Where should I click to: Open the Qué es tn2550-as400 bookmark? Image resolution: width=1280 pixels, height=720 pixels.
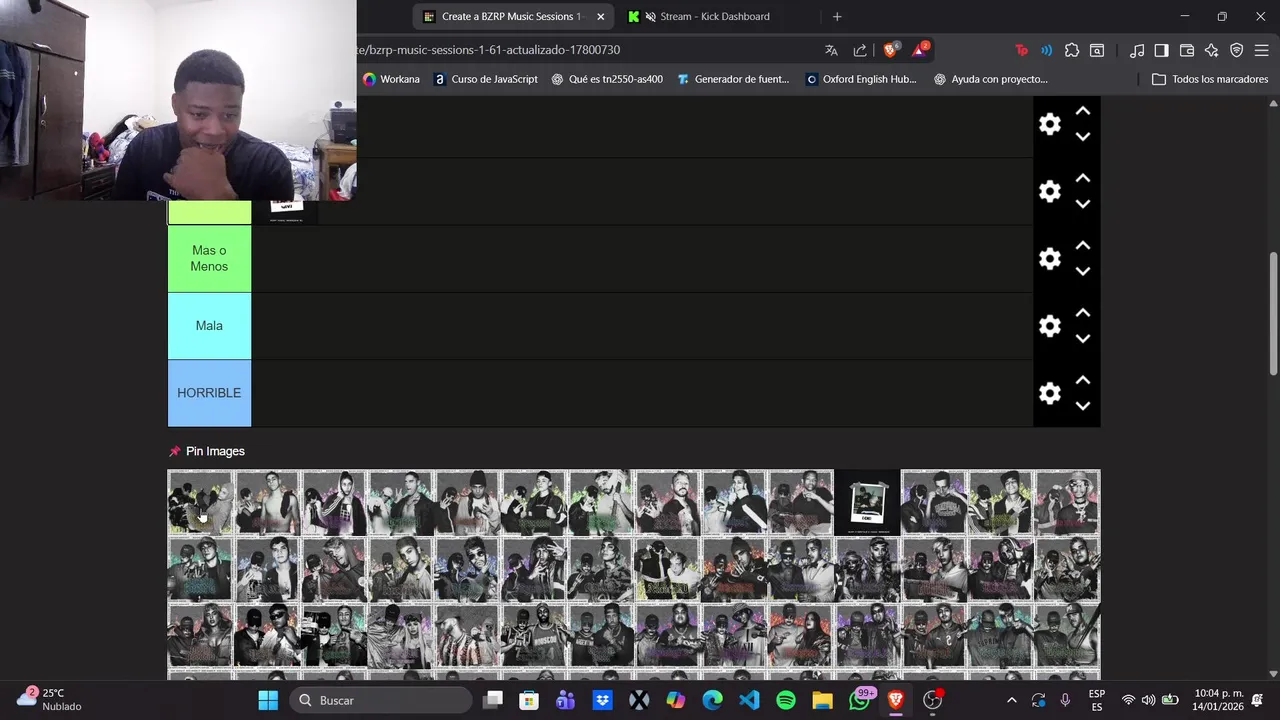607,79
